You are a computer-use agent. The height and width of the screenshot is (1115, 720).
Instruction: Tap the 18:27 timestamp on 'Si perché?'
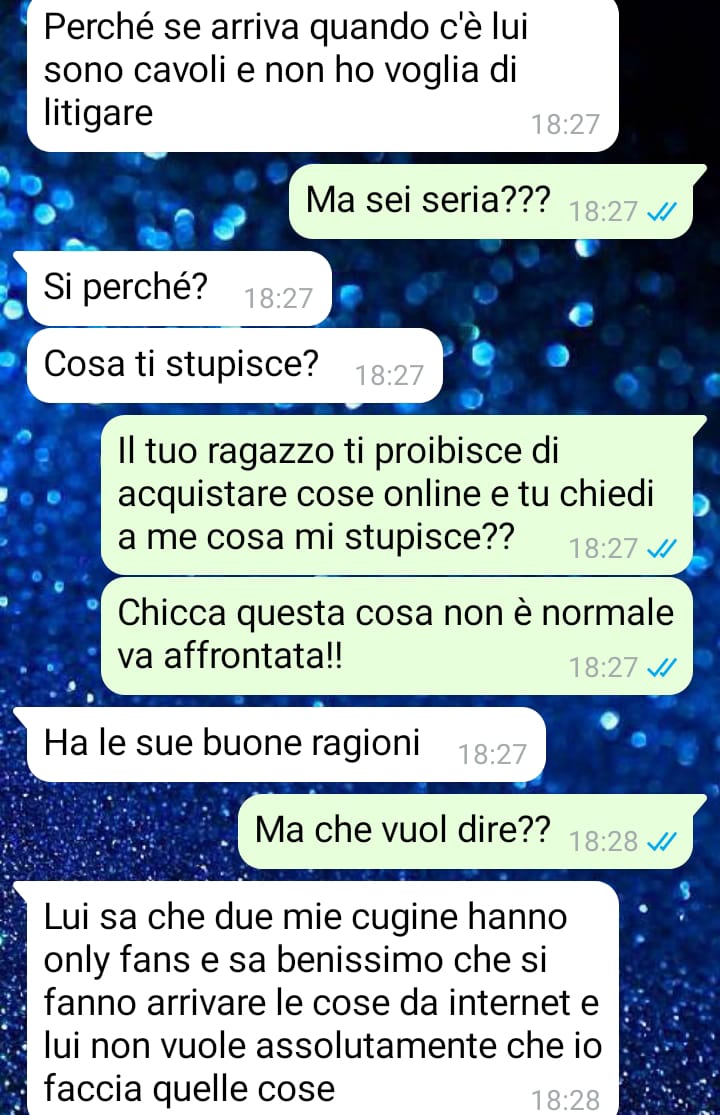coord(279,298)
